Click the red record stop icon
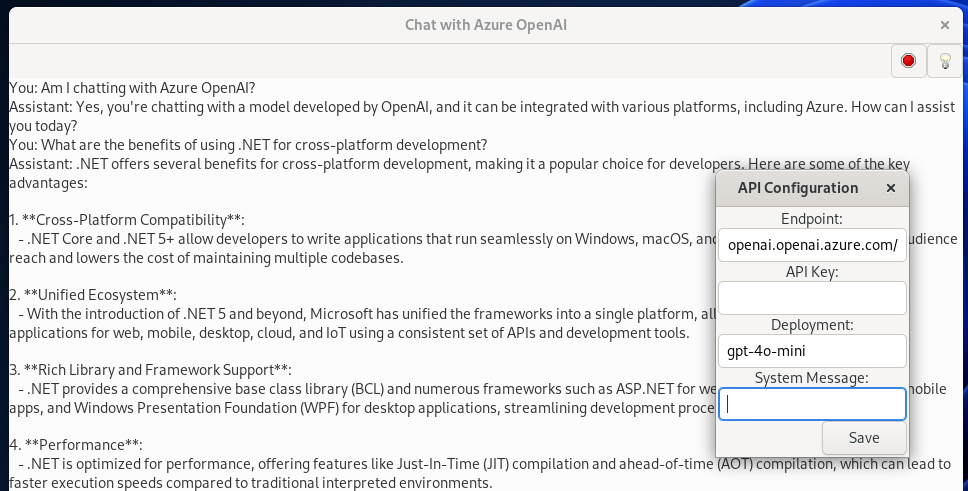 (908, 61)
